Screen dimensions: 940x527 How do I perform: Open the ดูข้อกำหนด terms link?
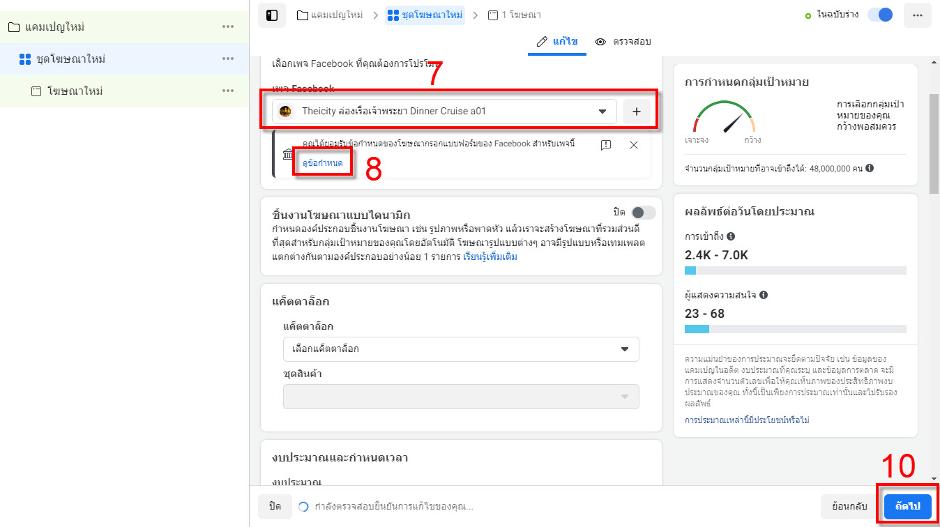[x=322, y=162]
